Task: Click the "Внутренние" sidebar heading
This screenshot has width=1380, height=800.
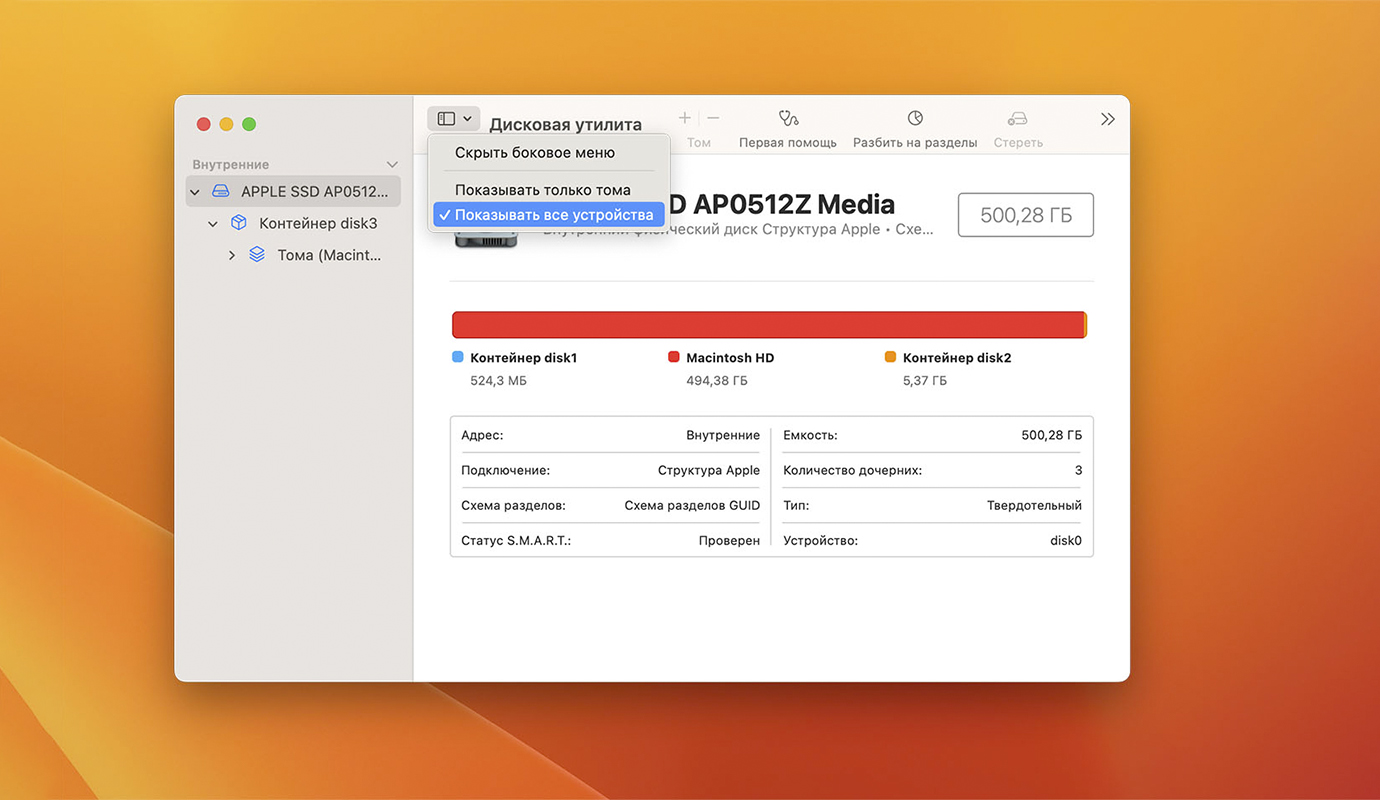Action: coord(231,164)
